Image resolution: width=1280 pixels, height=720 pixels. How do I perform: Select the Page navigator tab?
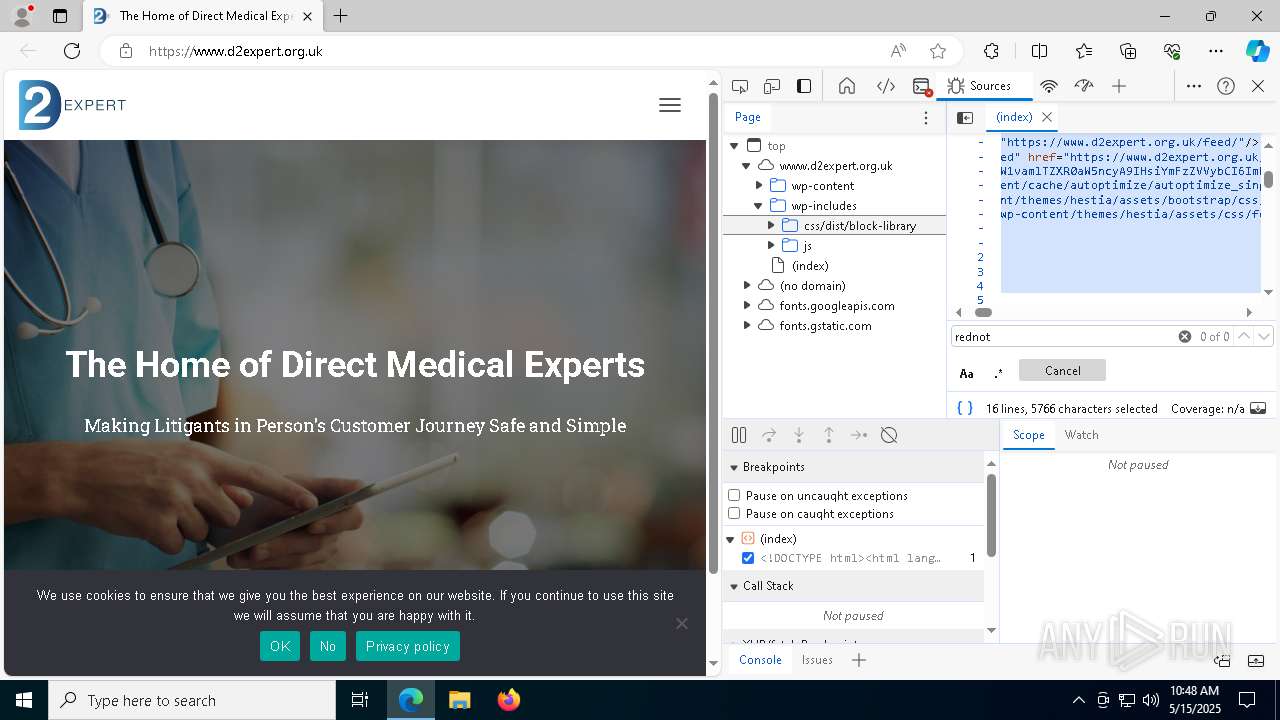point(748,117)
